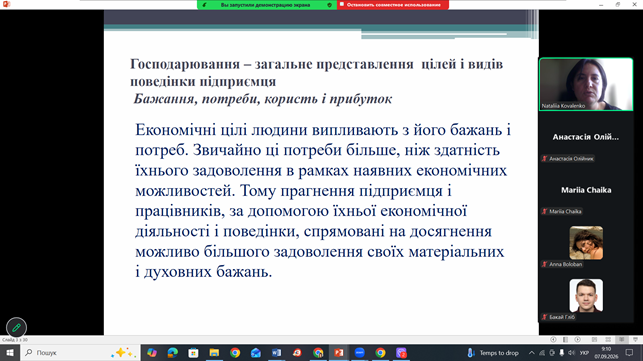Switch to Slide Sorter view icon

[608, 340]
